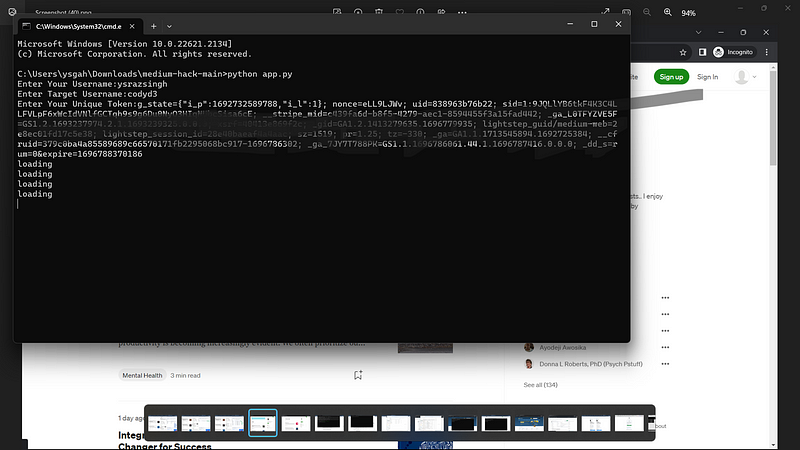
Task: Click the Photos app icon in title bar
Action: point(12,12)
